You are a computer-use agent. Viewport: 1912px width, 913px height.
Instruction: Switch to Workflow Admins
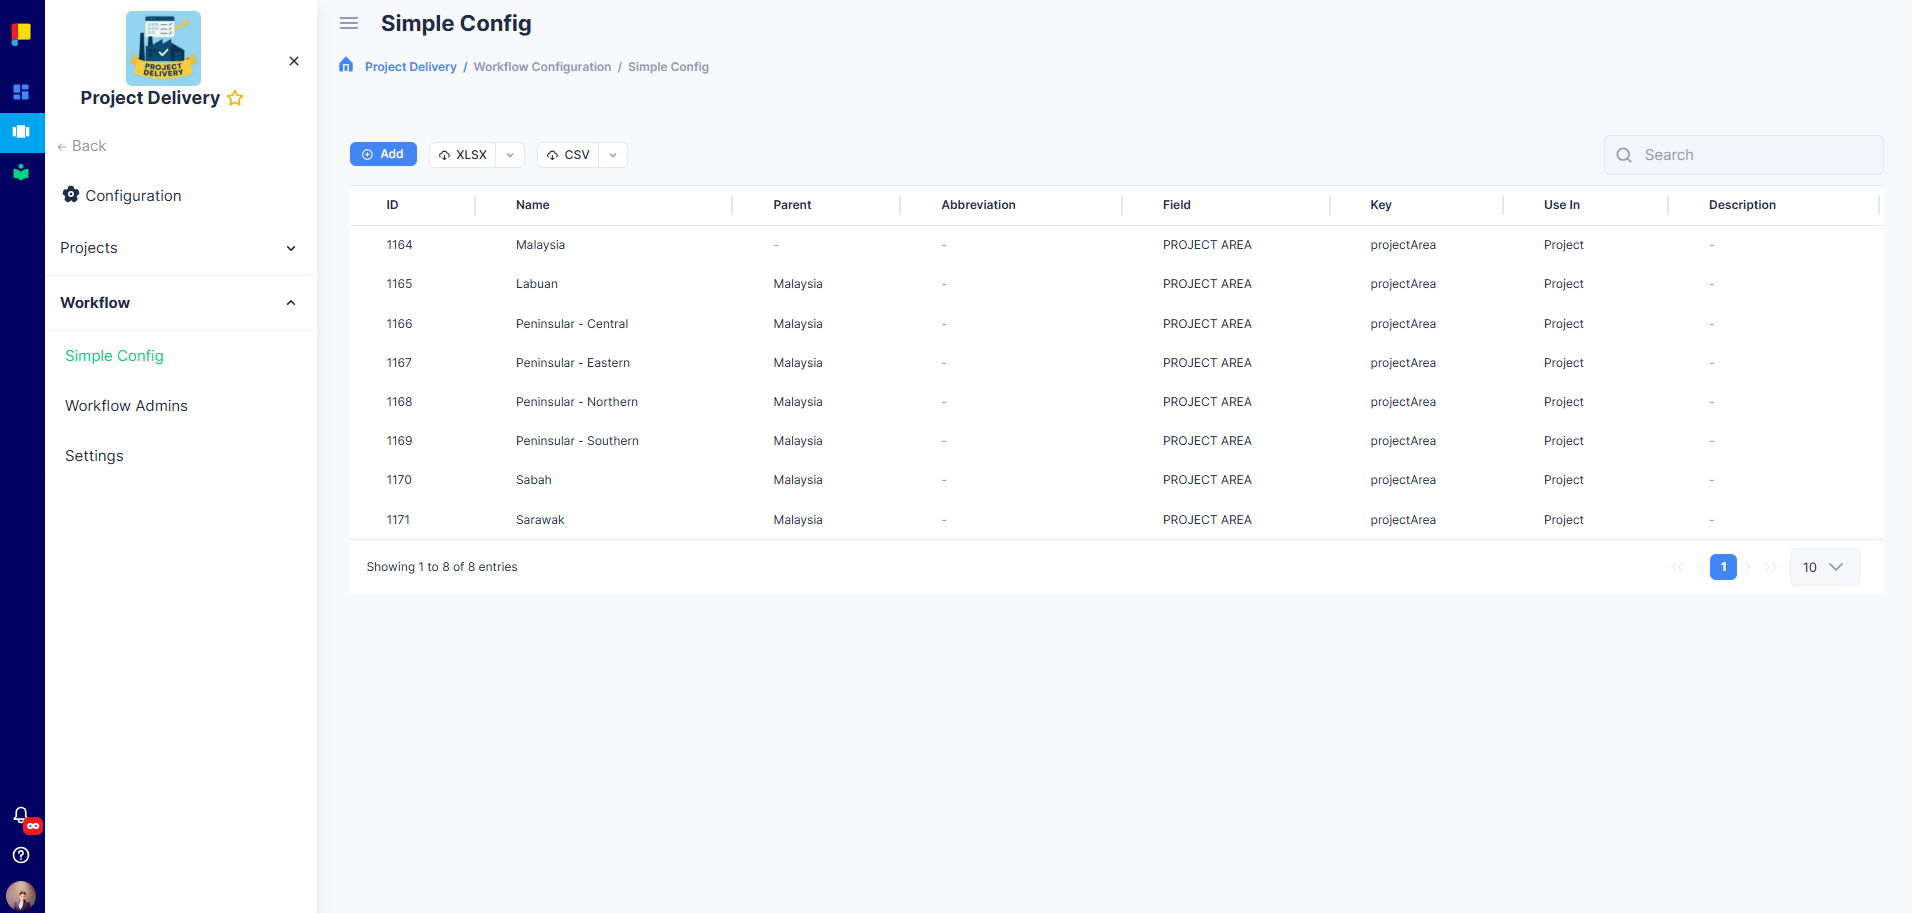click(x=126, y=405)
